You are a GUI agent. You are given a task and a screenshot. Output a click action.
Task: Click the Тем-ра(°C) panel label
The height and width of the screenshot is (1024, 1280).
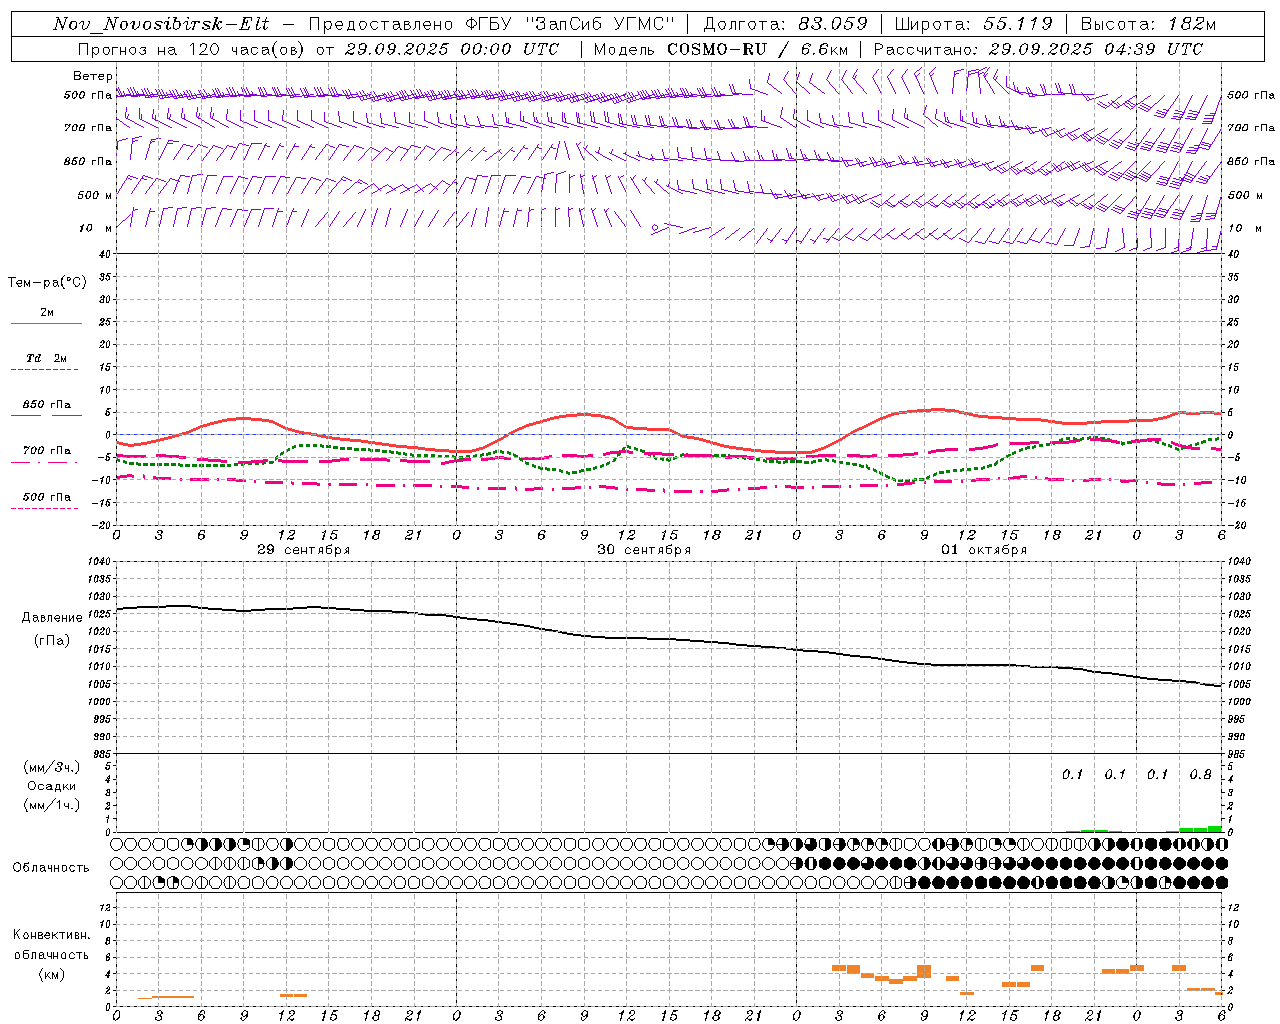click(x=47, y=283)
